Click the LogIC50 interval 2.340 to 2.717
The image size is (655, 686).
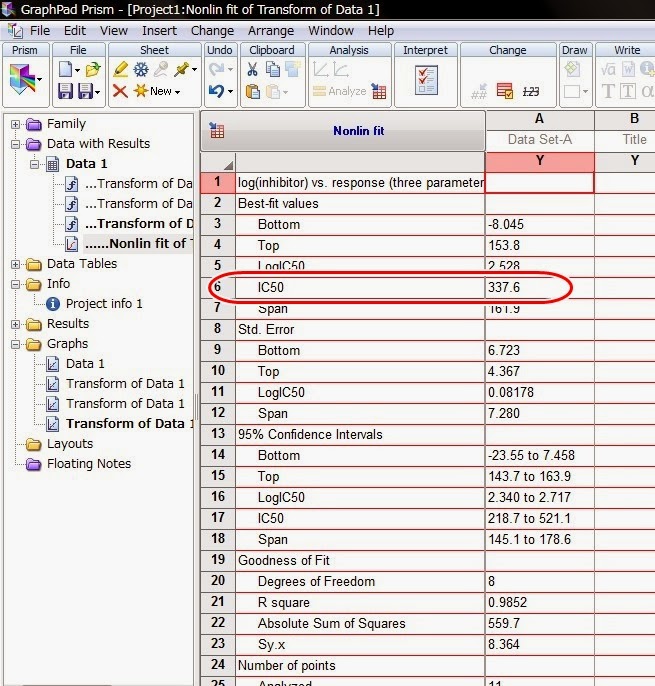539,497
